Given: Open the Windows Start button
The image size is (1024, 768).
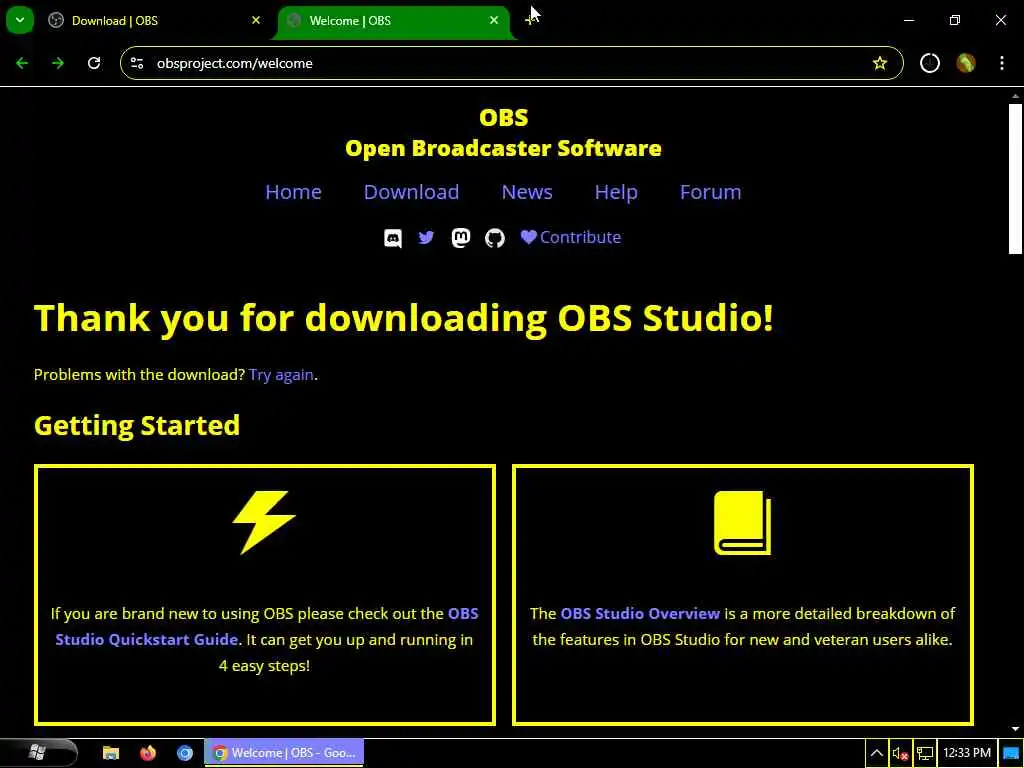Looking at the screenshot, I should (x=37, y=753).
